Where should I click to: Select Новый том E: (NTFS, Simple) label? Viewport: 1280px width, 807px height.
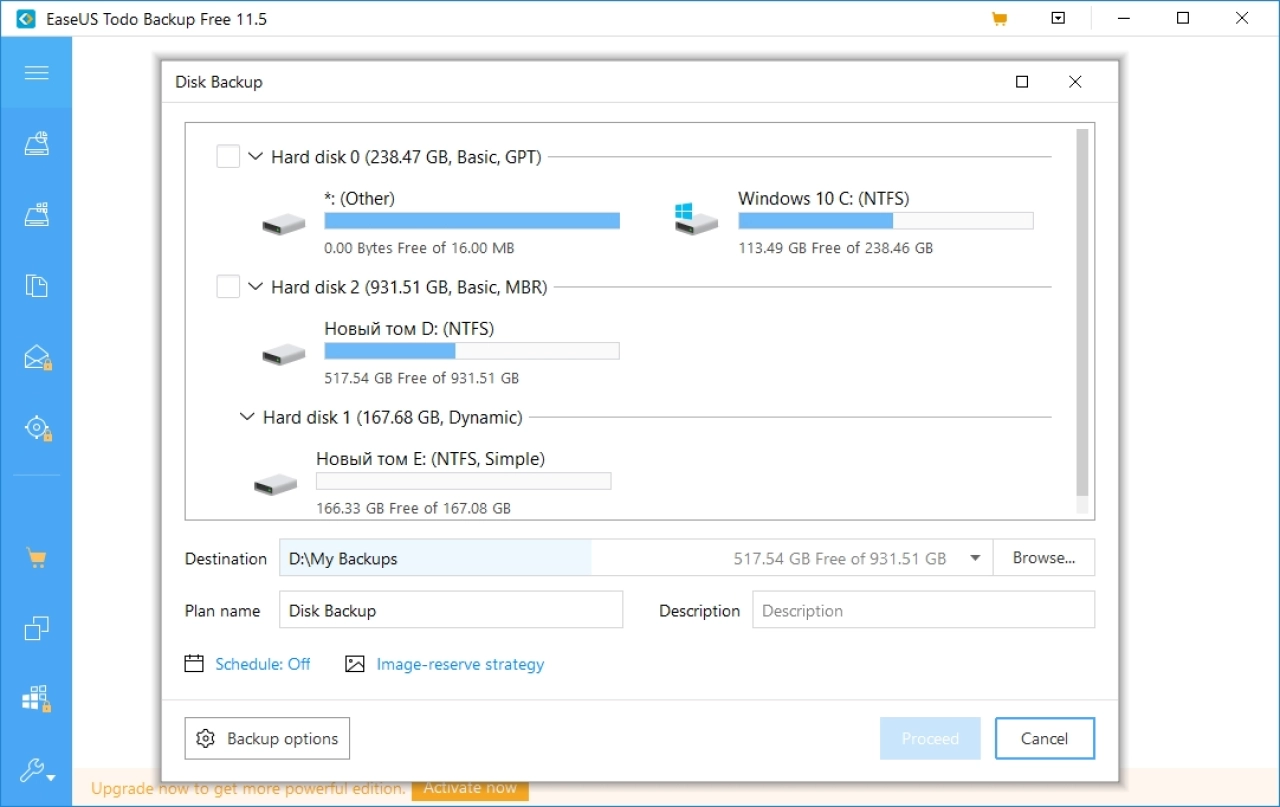pyautogui.click(x=431, y=458)
